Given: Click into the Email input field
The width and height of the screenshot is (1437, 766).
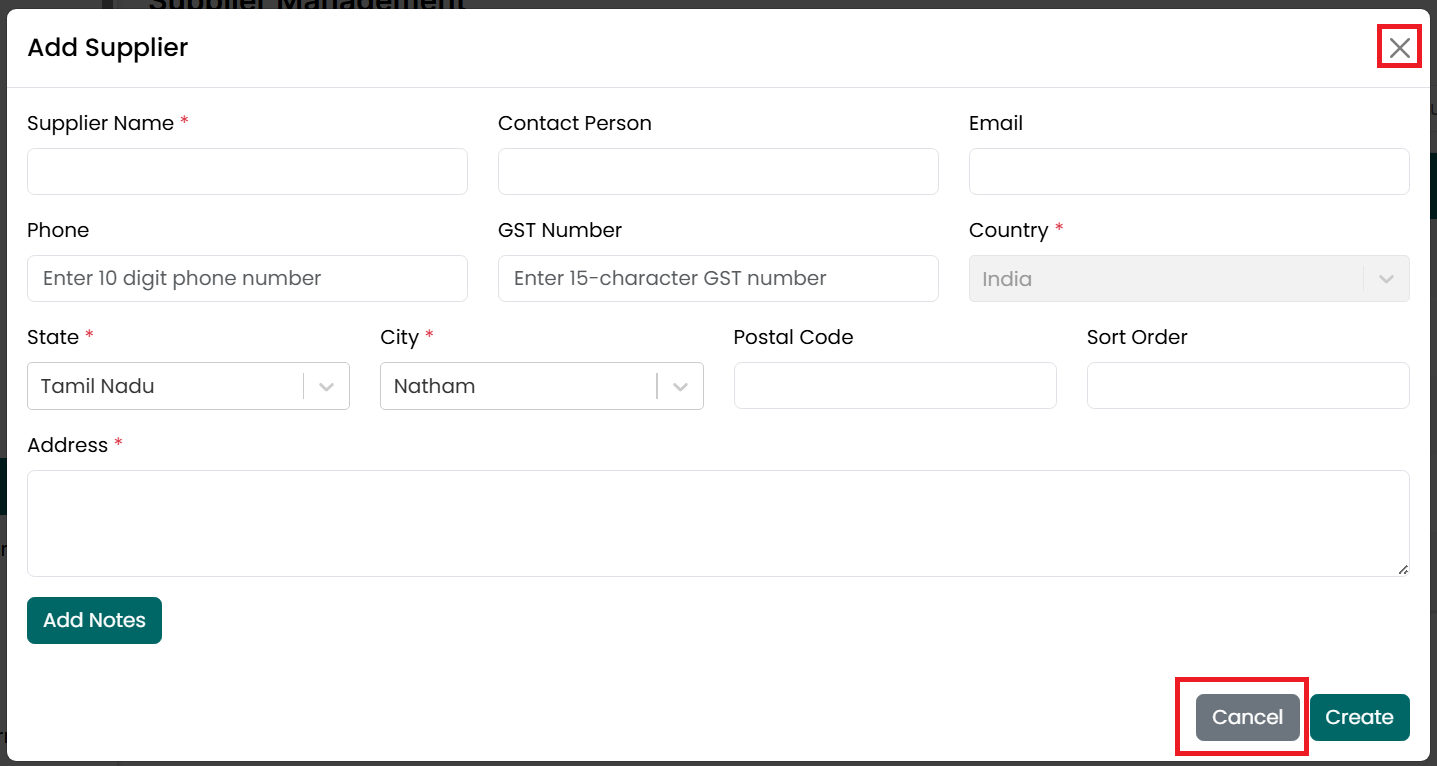Looking at the screenshot, I should click(x=1189, y=171).
